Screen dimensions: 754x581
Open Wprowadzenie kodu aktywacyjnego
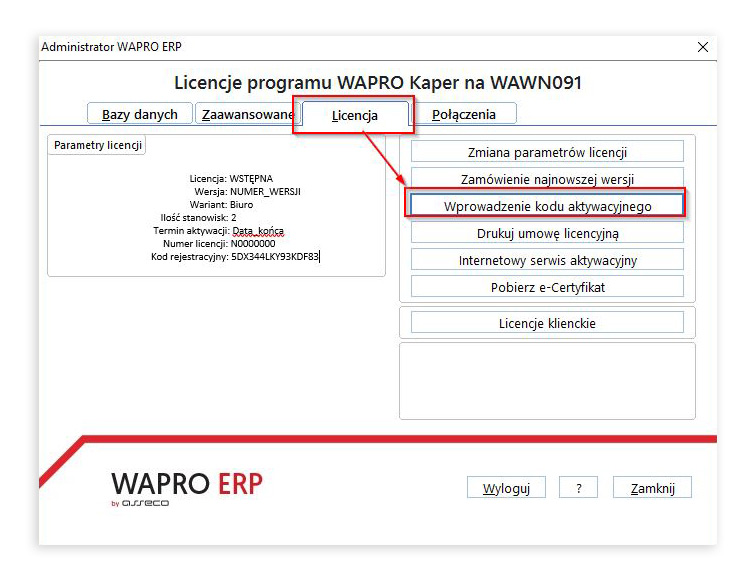point(547,205)
